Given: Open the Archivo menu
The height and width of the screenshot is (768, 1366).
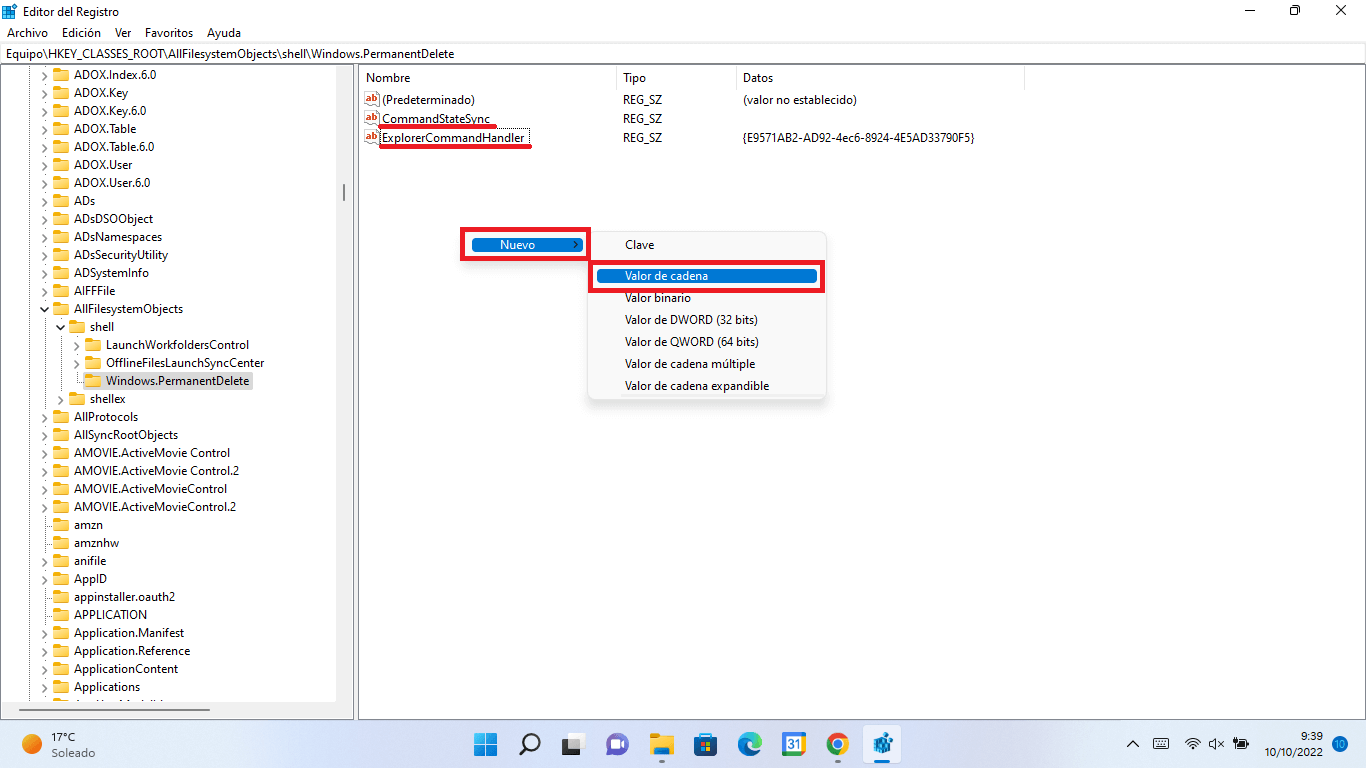Looking at the screenshot, I should tap(27, 33).
